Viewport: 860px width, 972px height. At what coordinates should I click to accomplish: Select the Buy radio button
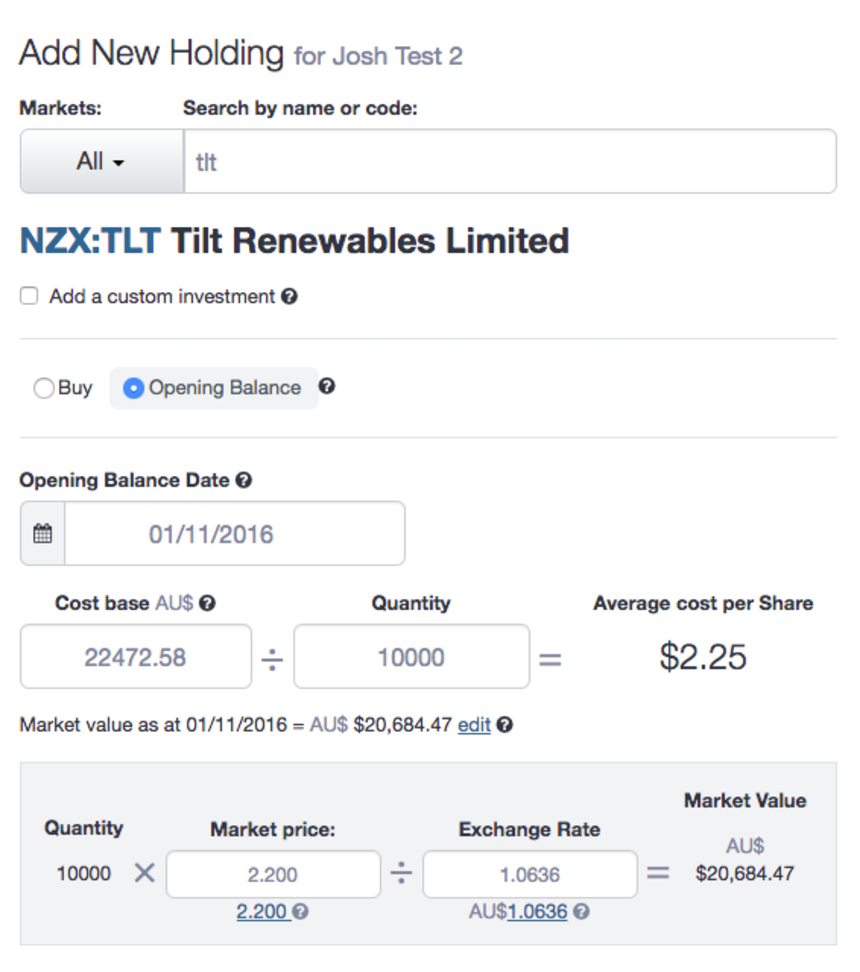[x=42, y=388]
